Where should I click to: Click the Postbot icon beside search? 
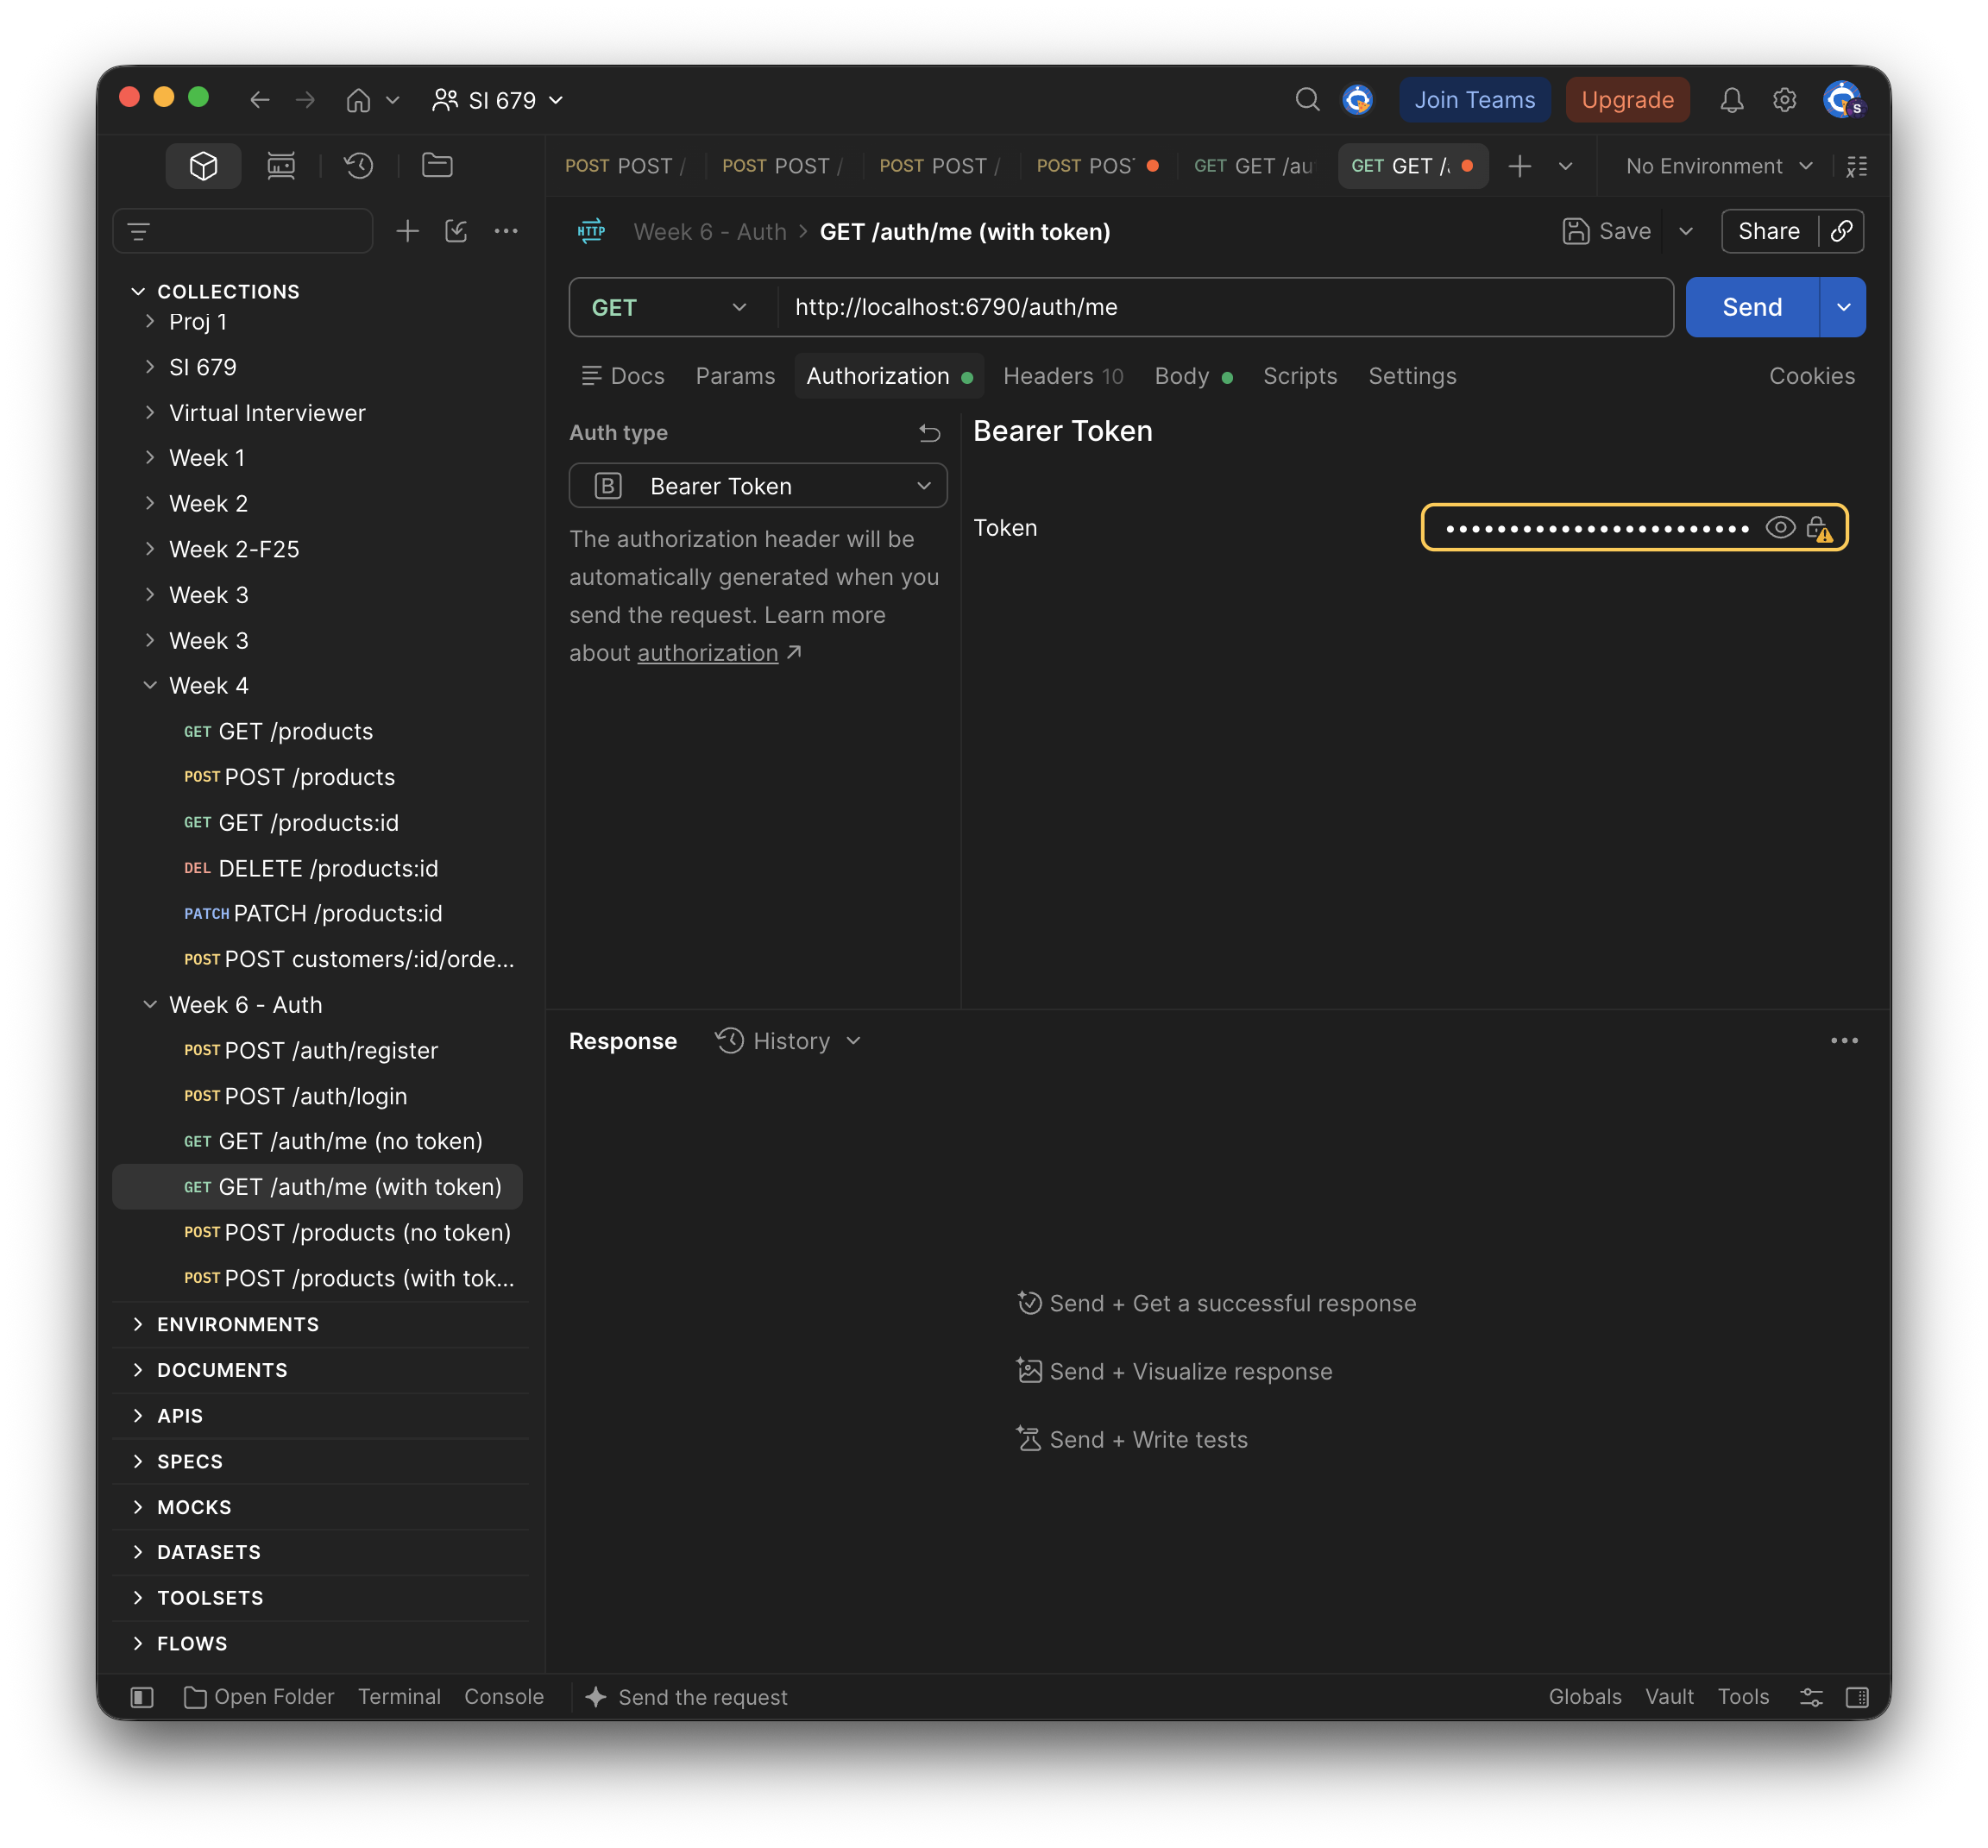click(x=1357, y=100)
